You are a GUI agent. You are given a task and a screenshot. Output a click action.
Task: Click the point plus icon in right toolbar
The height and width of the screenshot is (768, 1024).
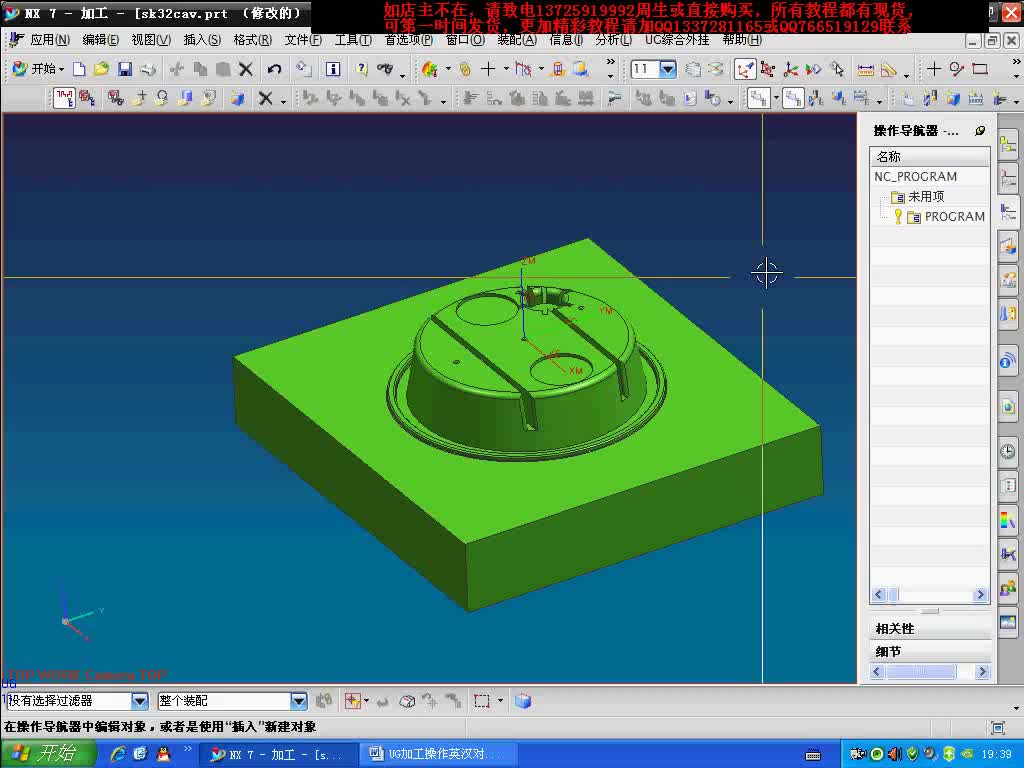click(x=934, y=69)
